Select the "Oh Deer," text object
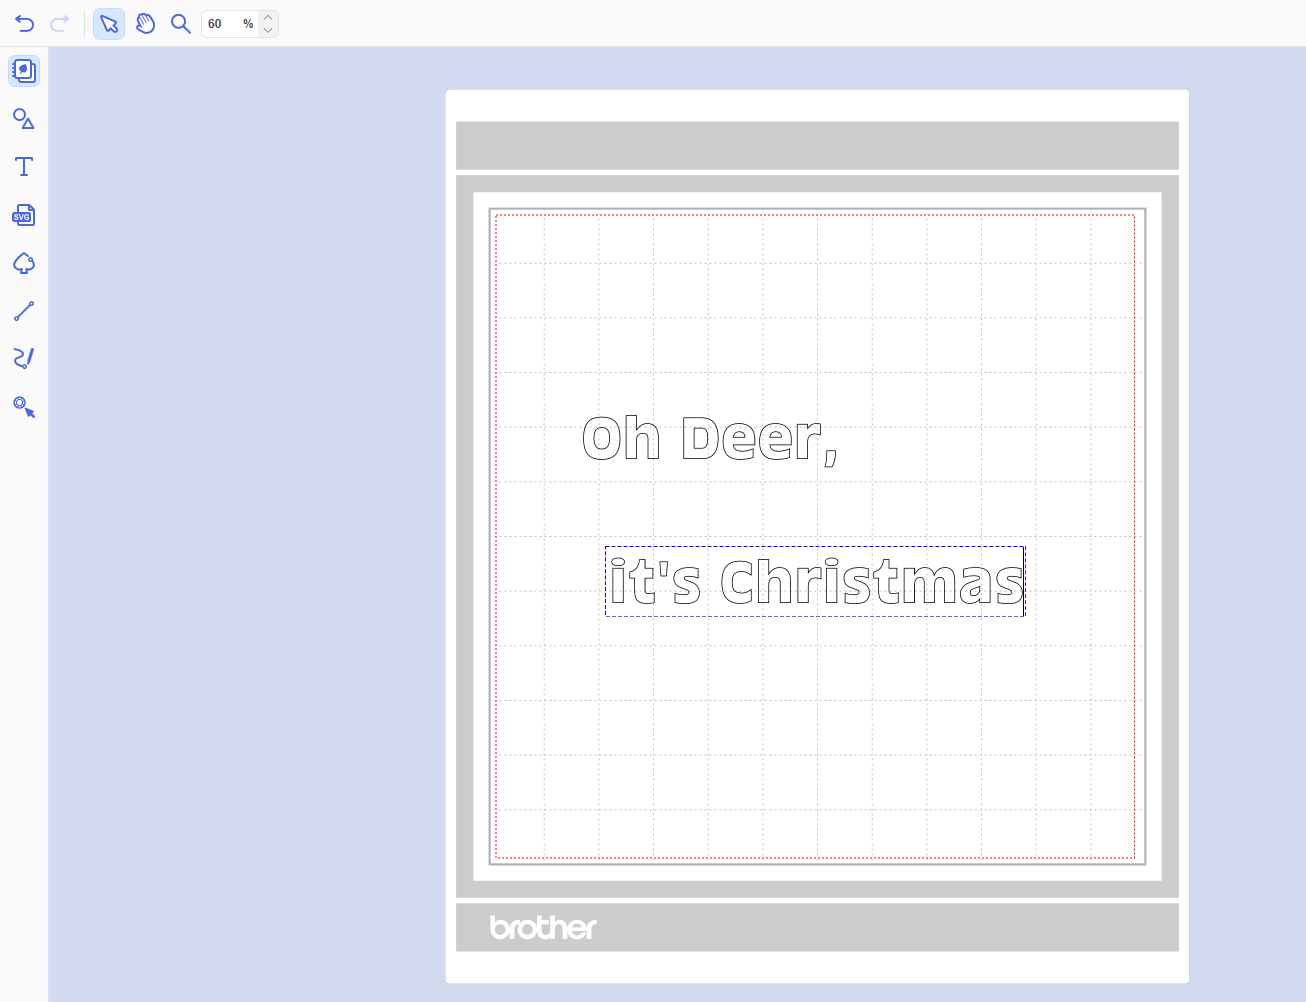Image resolution: width=1306 pixels, height=1002 pixels. (709, 439)
